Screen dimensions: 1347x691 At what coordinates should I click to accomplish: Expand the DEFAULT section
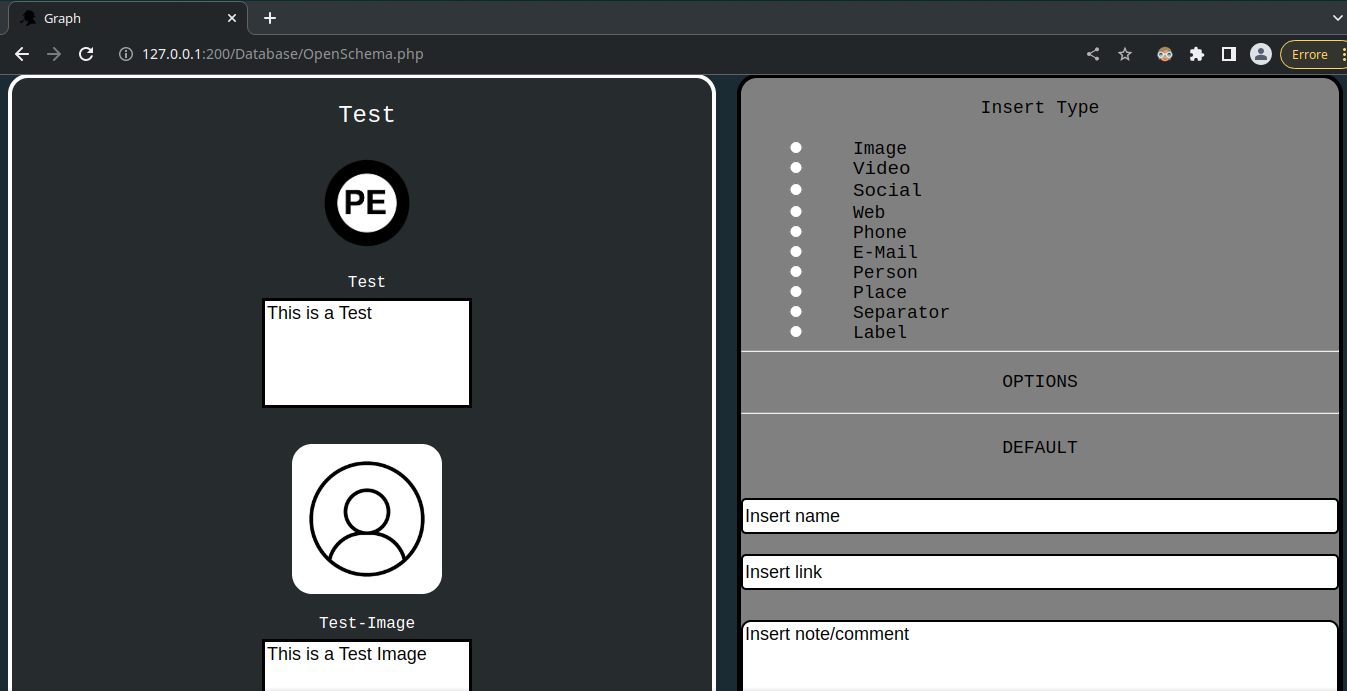tap(1040, 447)
